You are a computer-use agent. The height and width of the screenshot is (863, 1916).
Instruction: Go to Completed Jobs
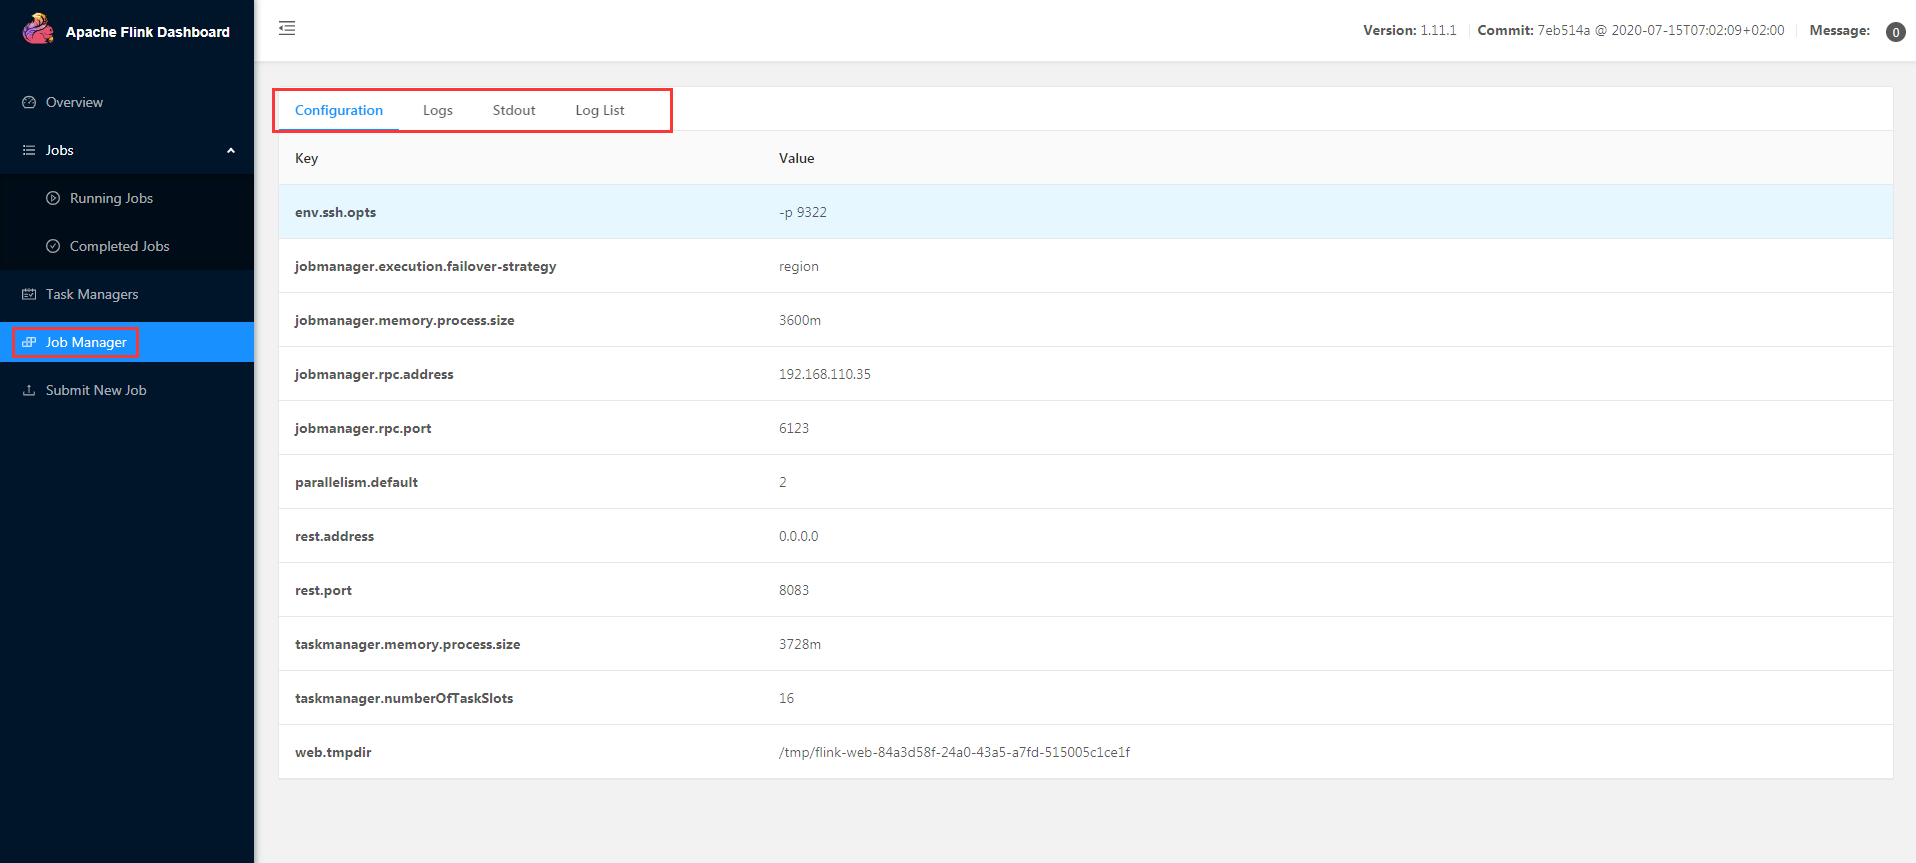pos(127,246)
